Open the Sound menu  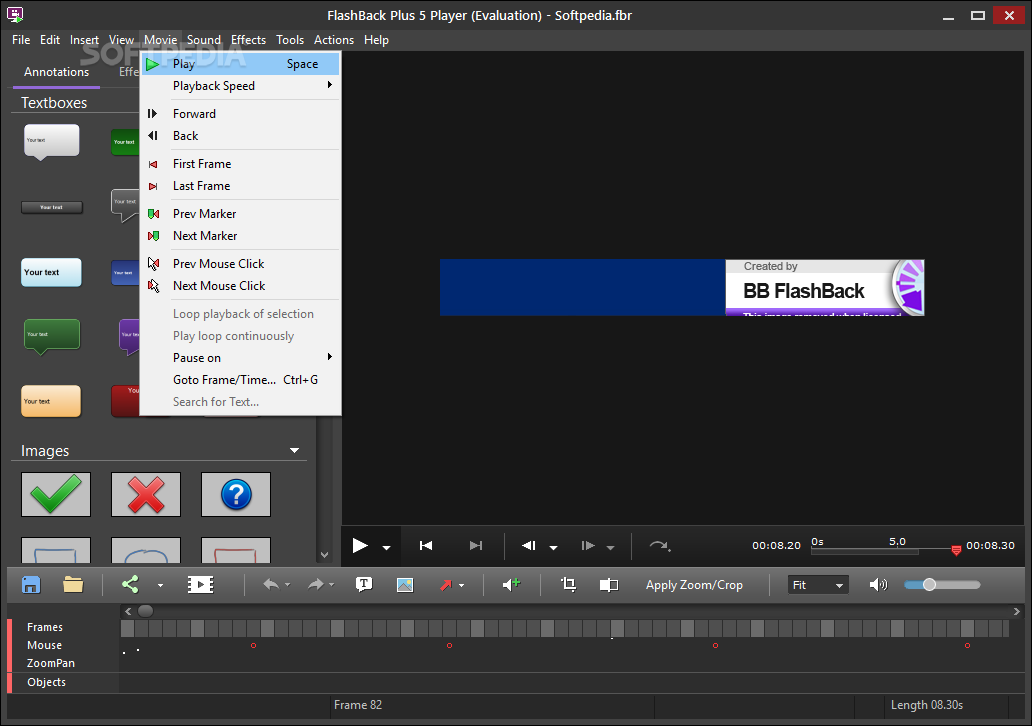pos(203,39)
